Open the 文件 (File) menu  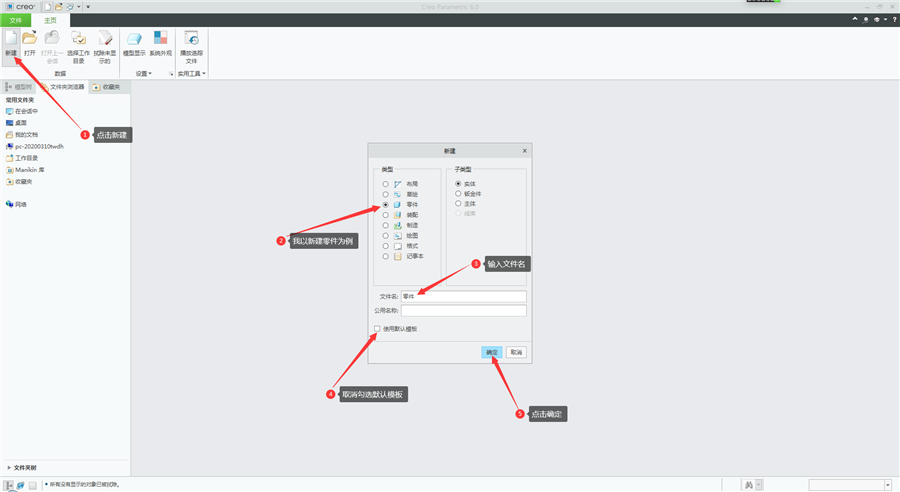[x=15, y=20]
